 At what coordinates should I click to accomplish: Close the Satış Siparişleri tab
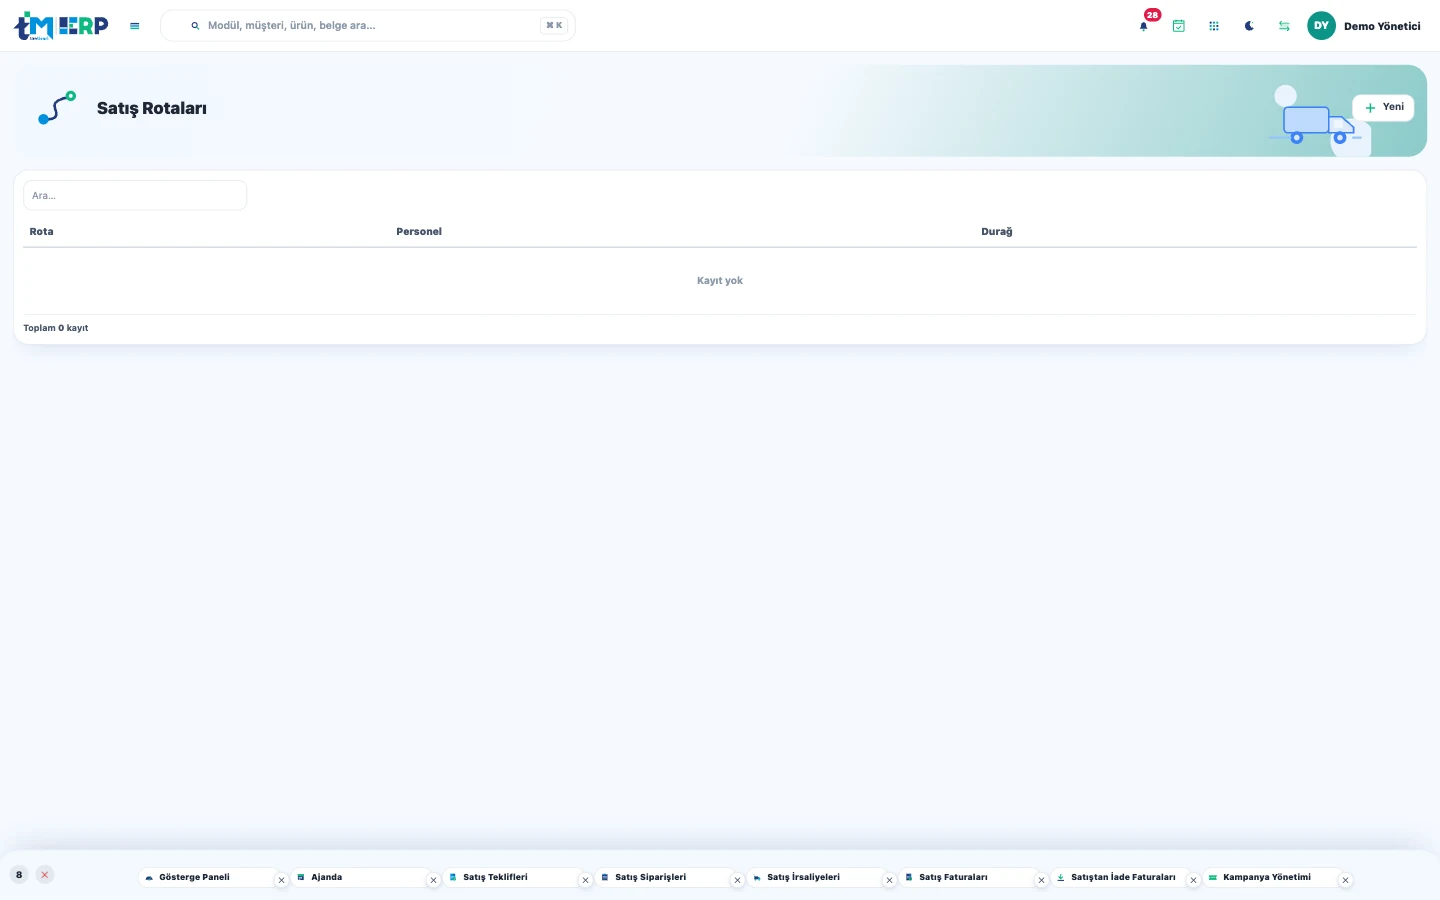(738, 881)
